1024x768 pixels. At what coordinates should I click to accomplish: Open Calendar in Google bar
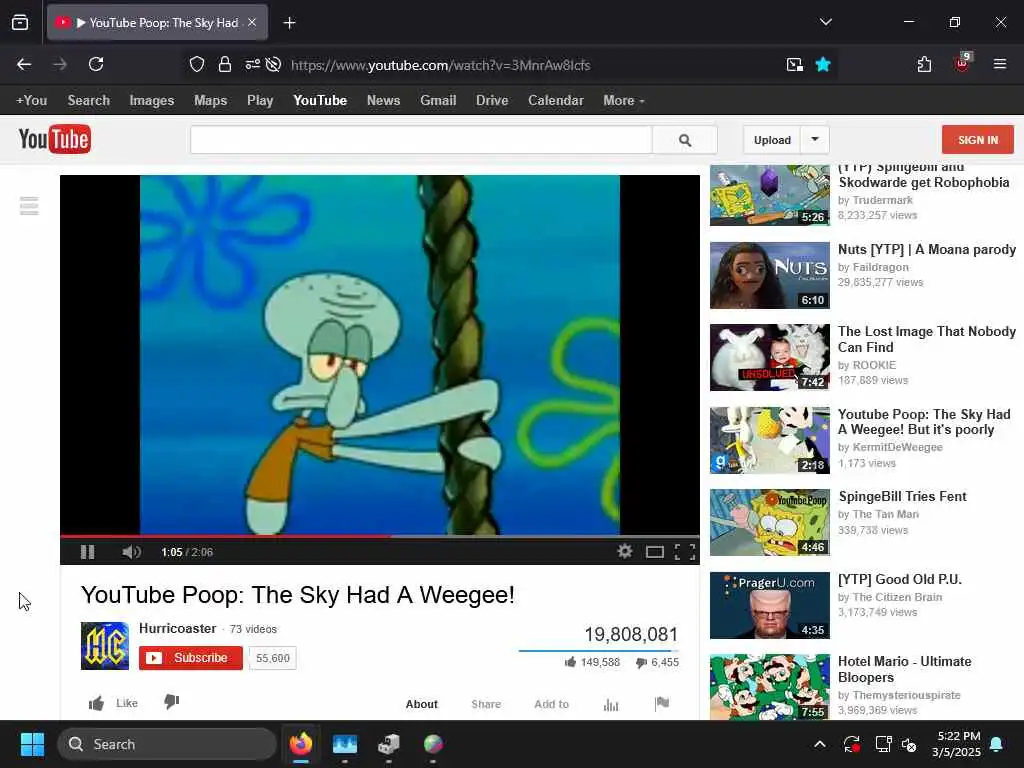click(556, 101)
